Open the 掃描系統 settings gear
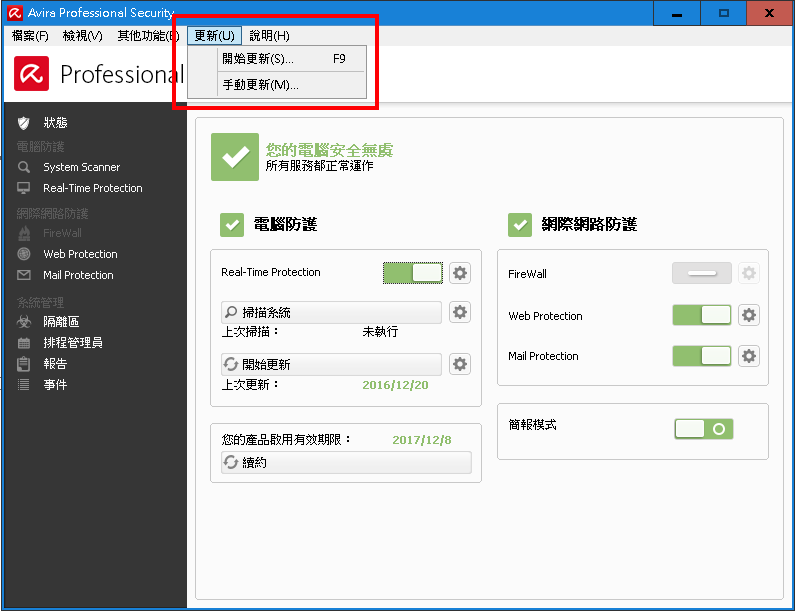The height and width of the screenshot is (611, 795). tap(460, 312)
